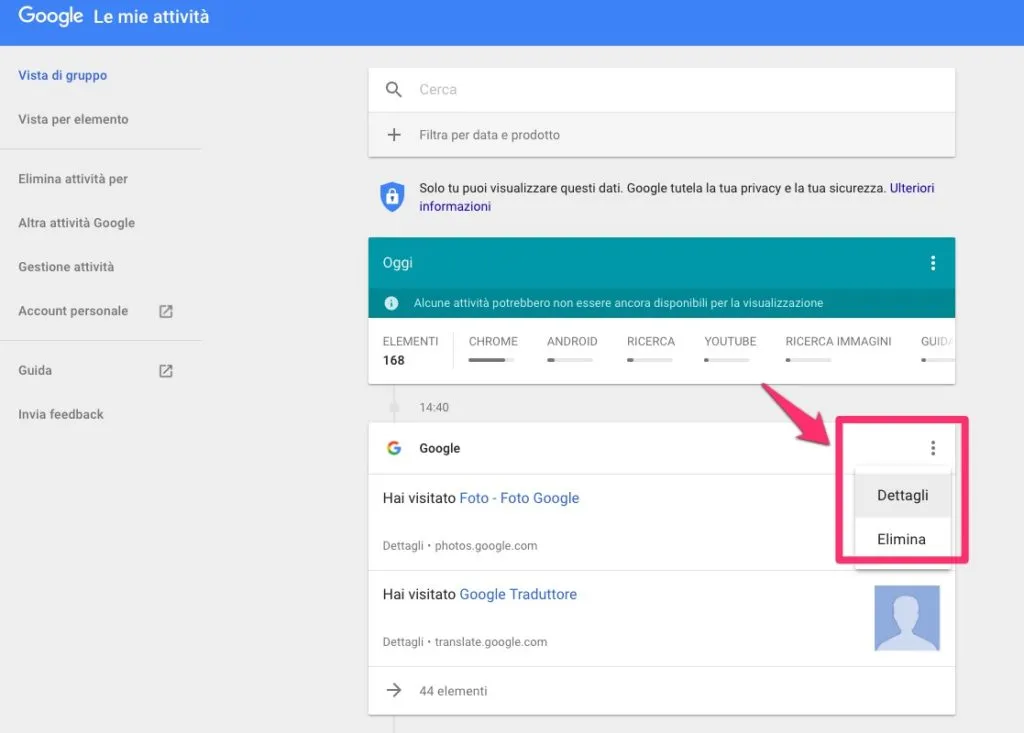Open the three-dot menu on the Google activity item
This screenshot has height=733, width=1024.
pyautogui.click(x=933, y=447)
